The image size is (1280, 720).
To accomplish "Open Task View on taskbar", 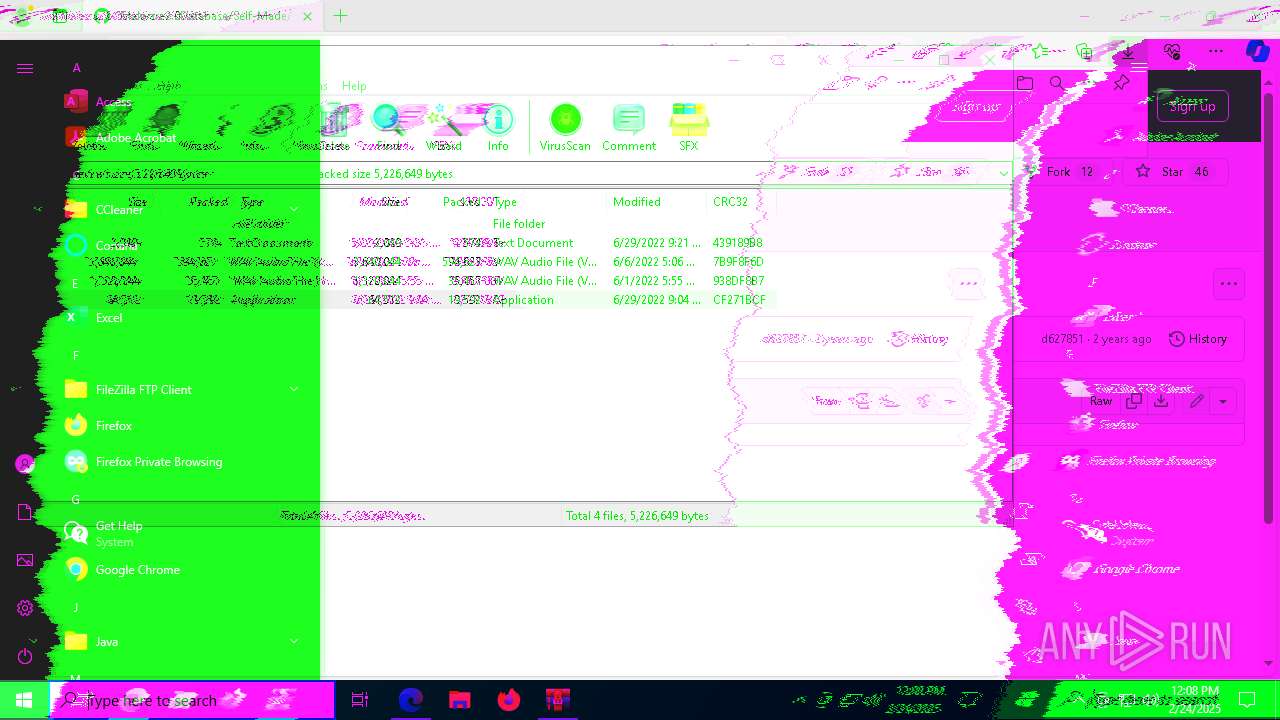I will [360, 700].
